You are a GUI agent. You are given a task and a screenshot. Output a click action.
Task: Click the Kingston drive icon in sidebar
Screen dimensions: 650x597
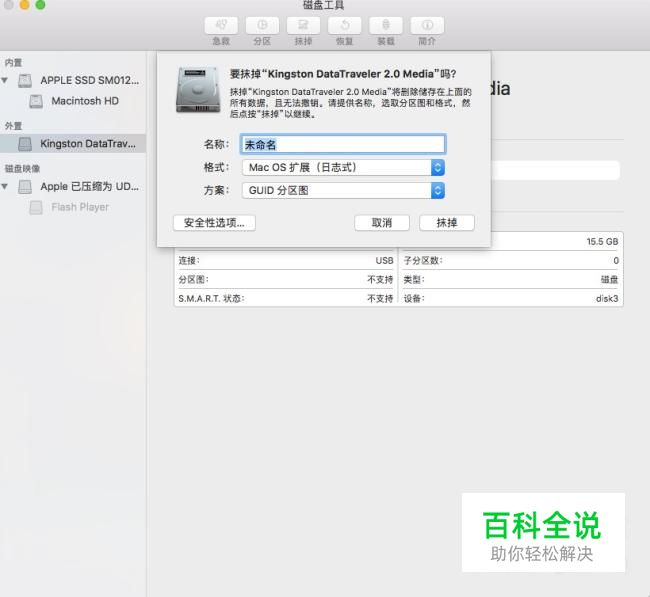pyautogui.click(x=25, y=144)
